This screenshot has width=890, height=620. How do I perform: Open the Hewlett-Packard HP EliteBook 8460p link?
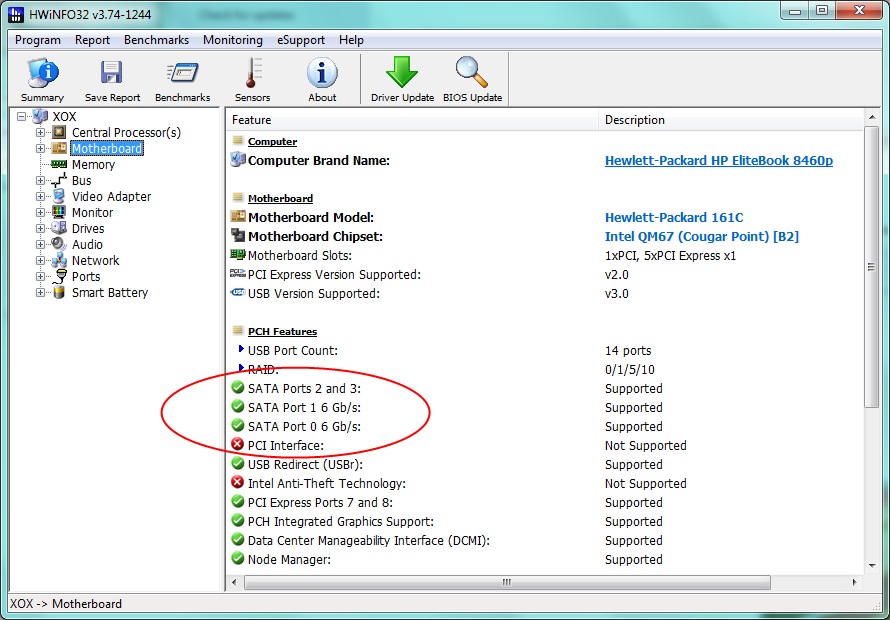(719, 161)
